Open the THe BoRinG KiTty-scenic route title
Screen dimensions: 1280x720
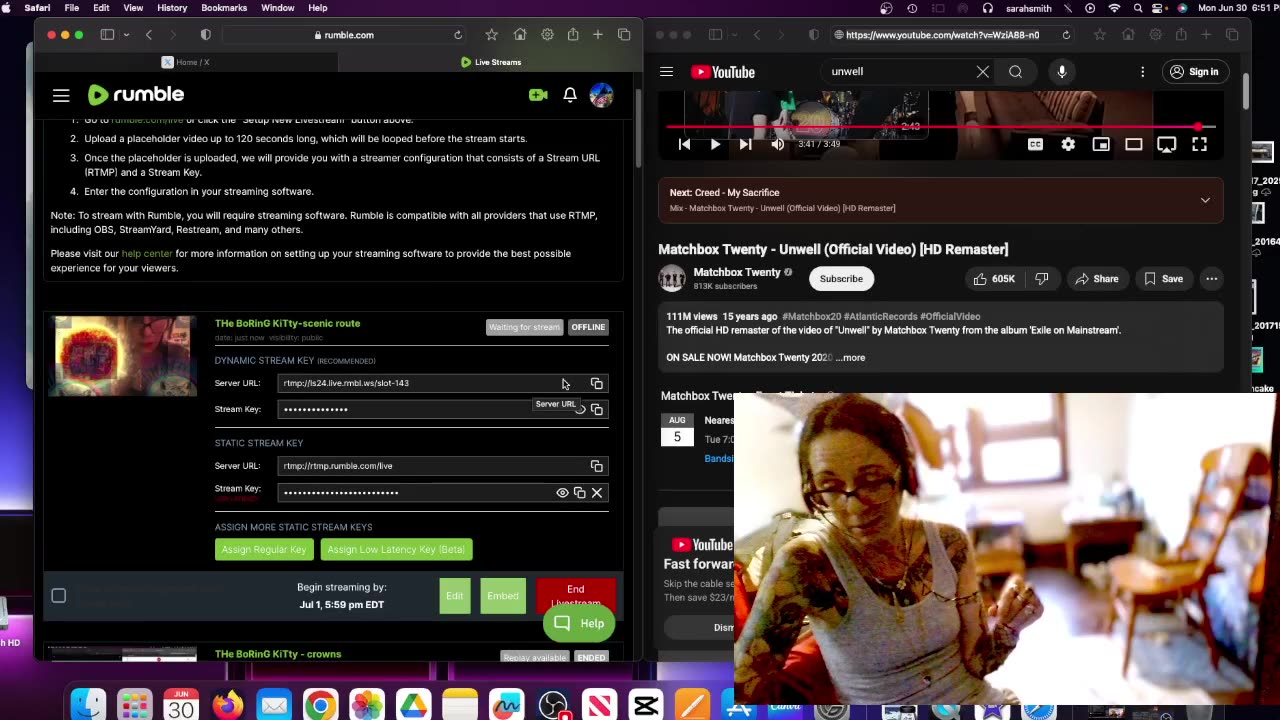pyautogui.click(x=287, y=323)
